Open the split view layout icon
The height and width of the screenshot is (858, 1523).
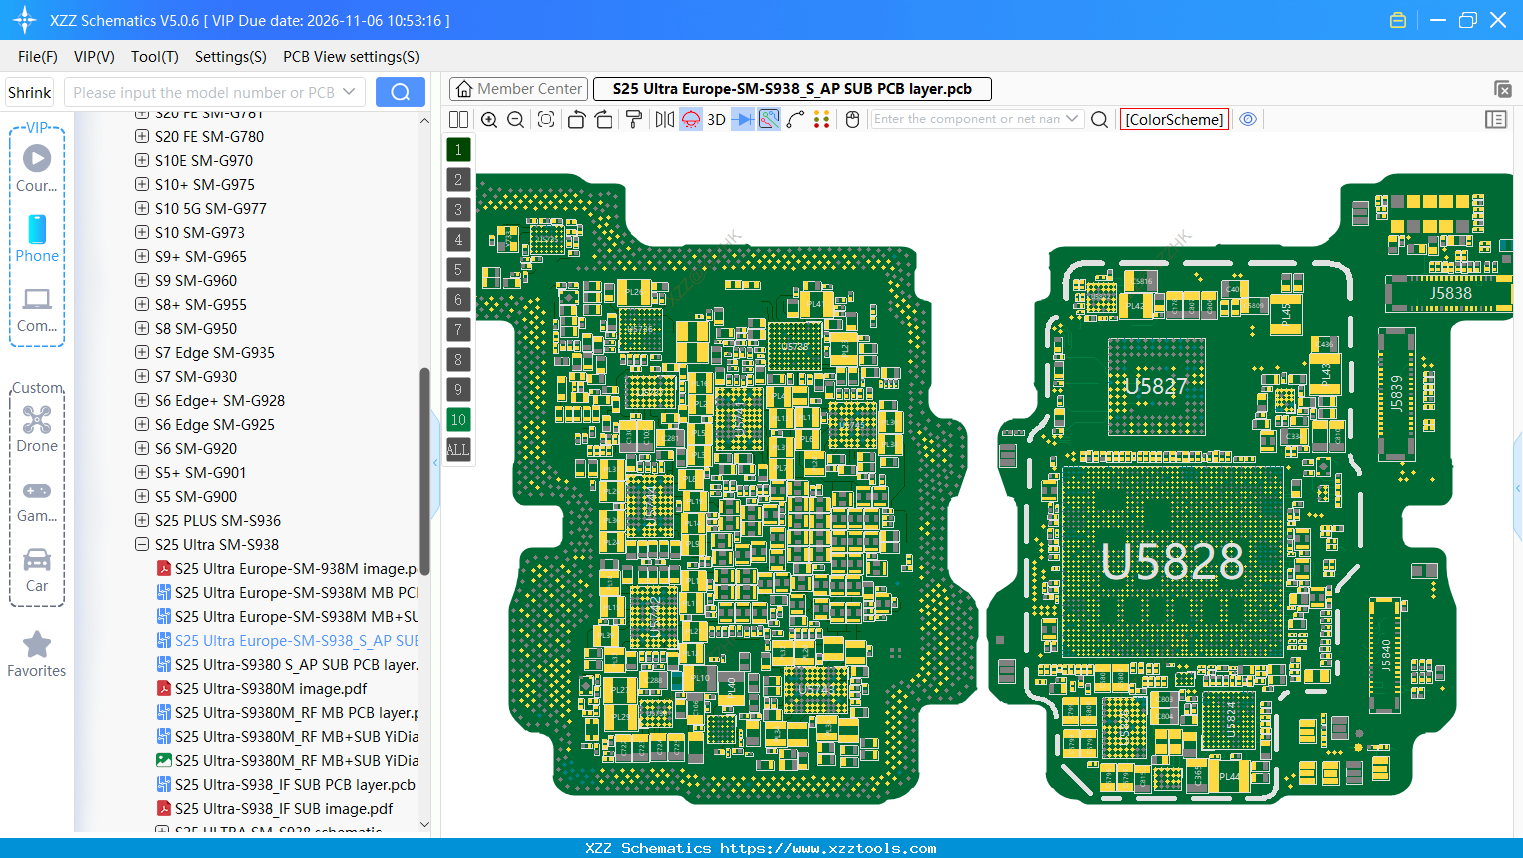pyautogui.click(x=458, y=119)
